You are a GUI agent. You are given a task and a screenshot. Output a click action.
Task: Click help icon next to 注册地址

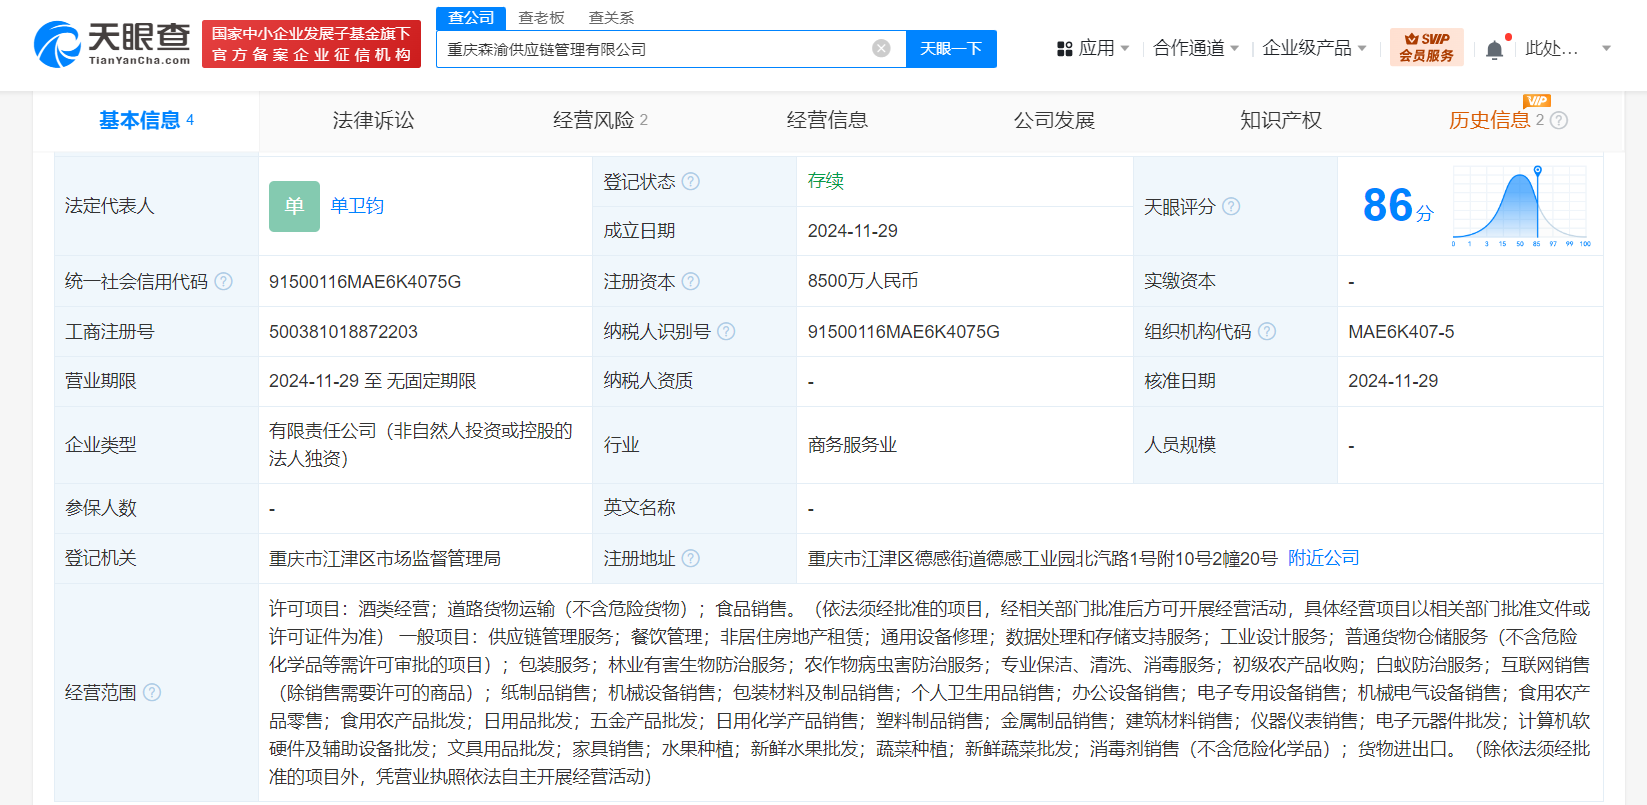[x=691, y=558]
